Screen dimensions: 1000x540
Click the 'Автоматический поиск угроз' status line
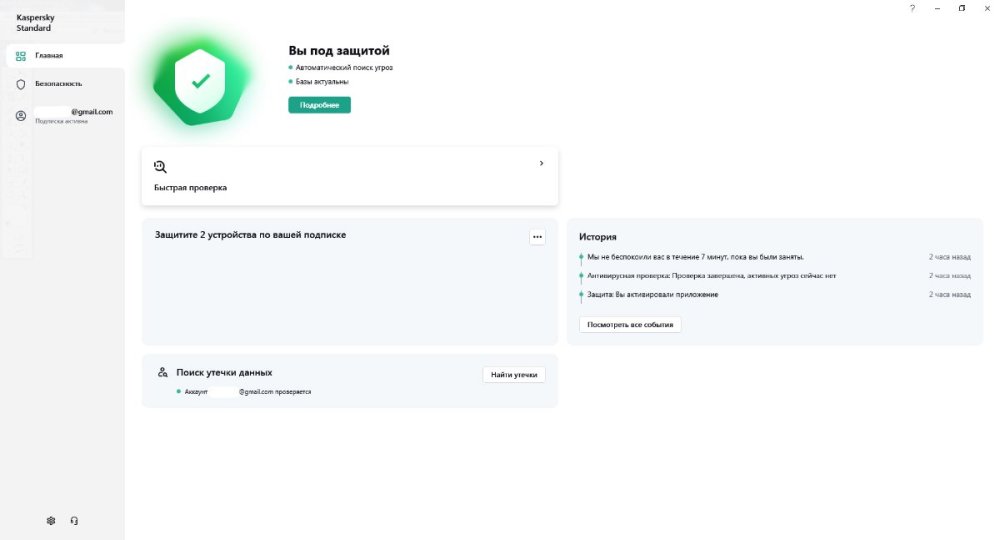tap(343, 67)
